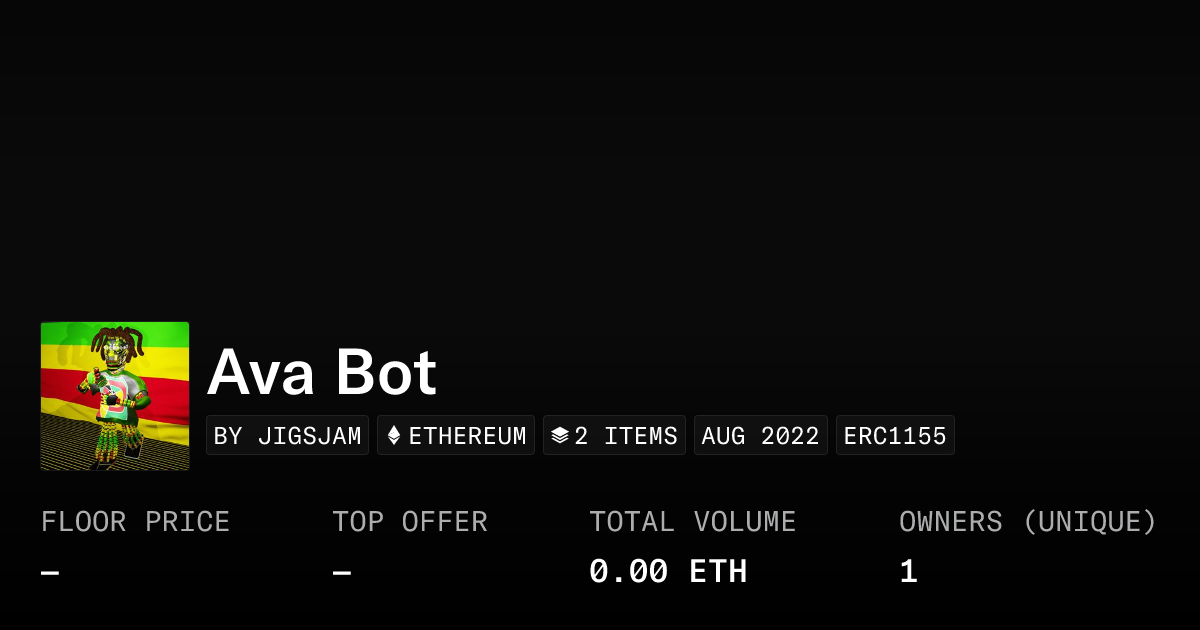Screen dimensions: 1200x630
Task: Click the 2 ITEMS count text
Action: (x=626, y=436)
